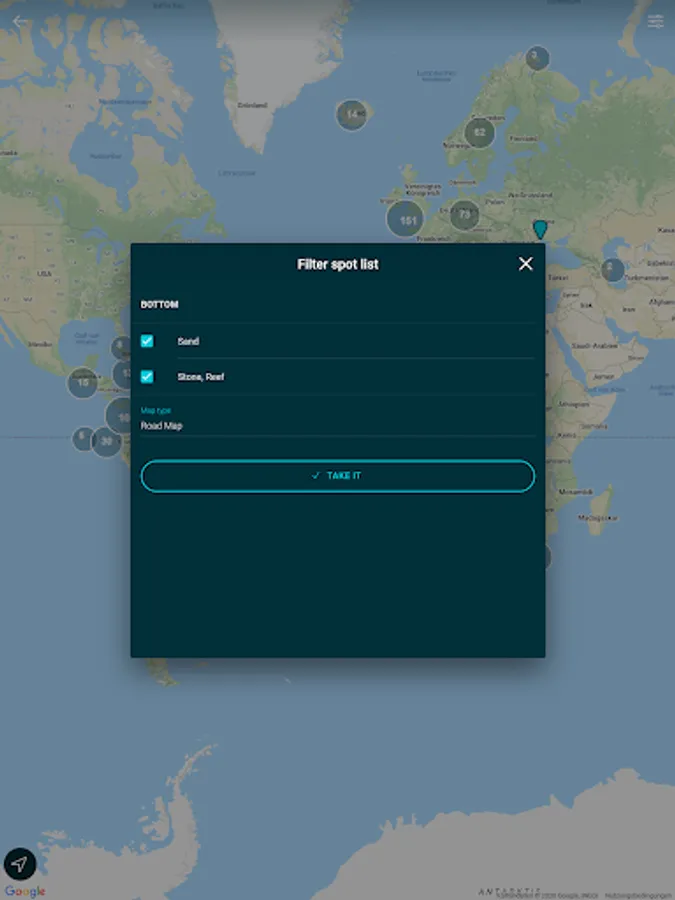
Task: Open filter settings icon at top right
Action: 655,21
